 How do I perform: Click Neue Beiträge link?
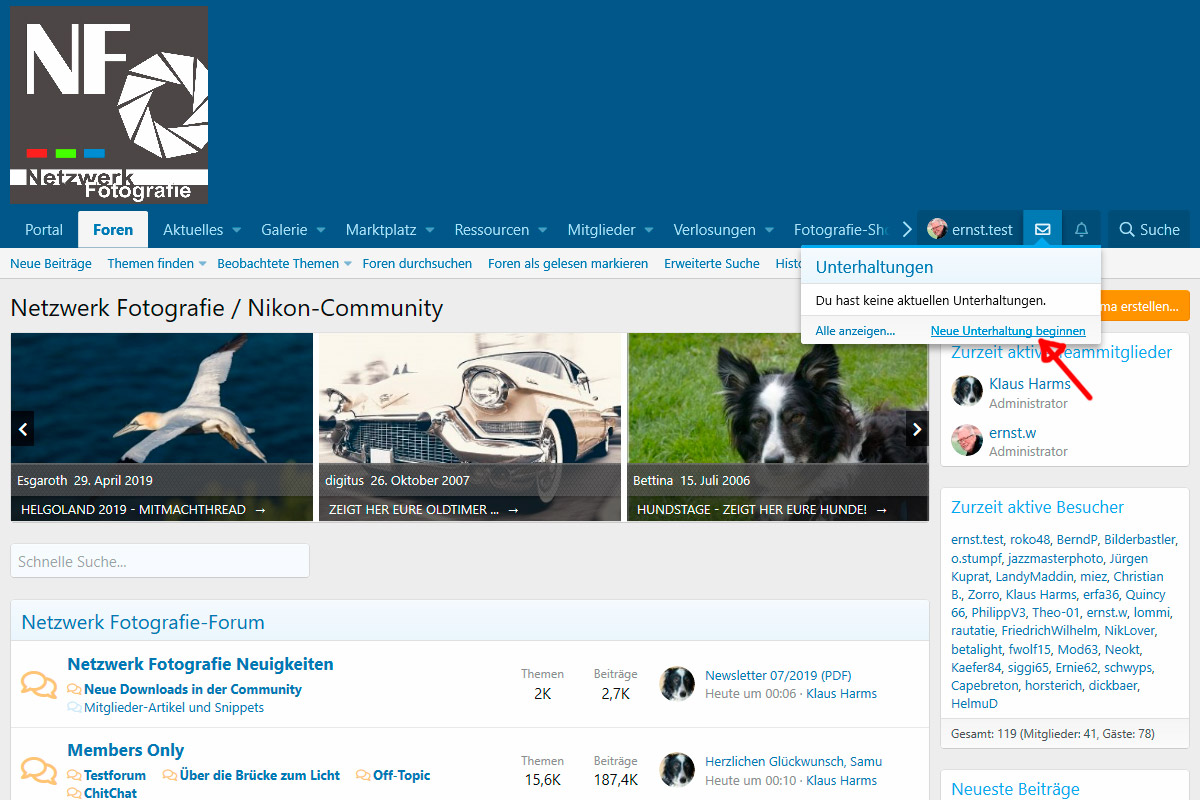51,263
